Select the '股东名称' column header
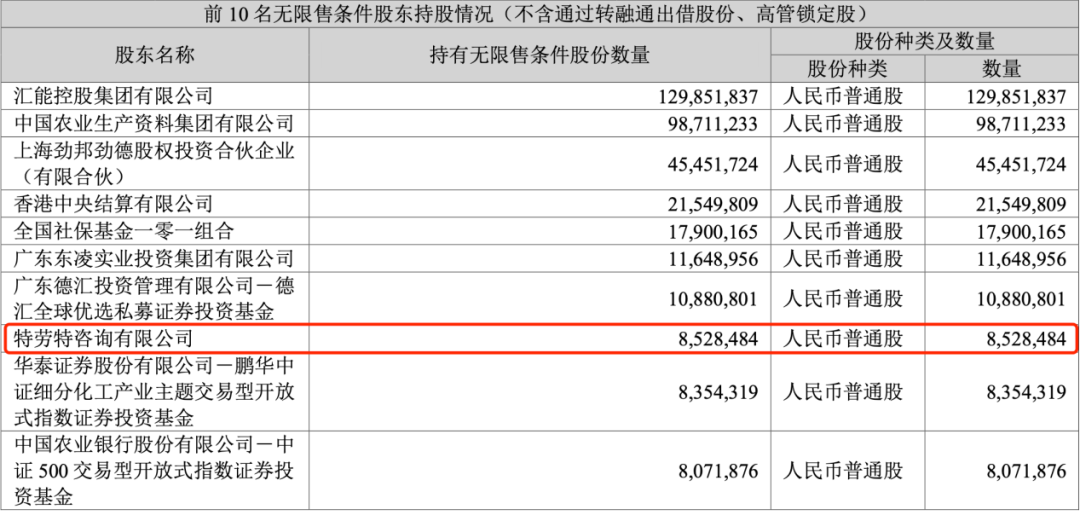Screen dimensions: 1080x515 pyautogui.click(x=154, y=55)
